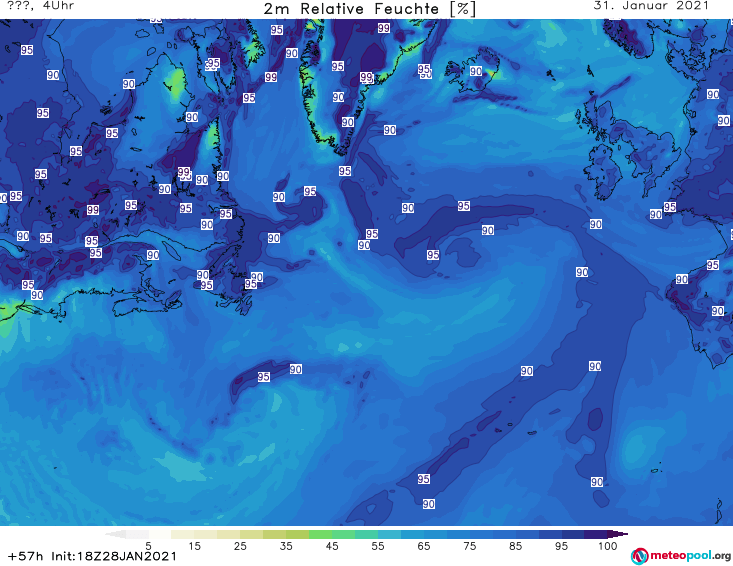Viewport: 733px width, 566px height.
Task: Click legend value 15
Action: (x=194, y=546)
